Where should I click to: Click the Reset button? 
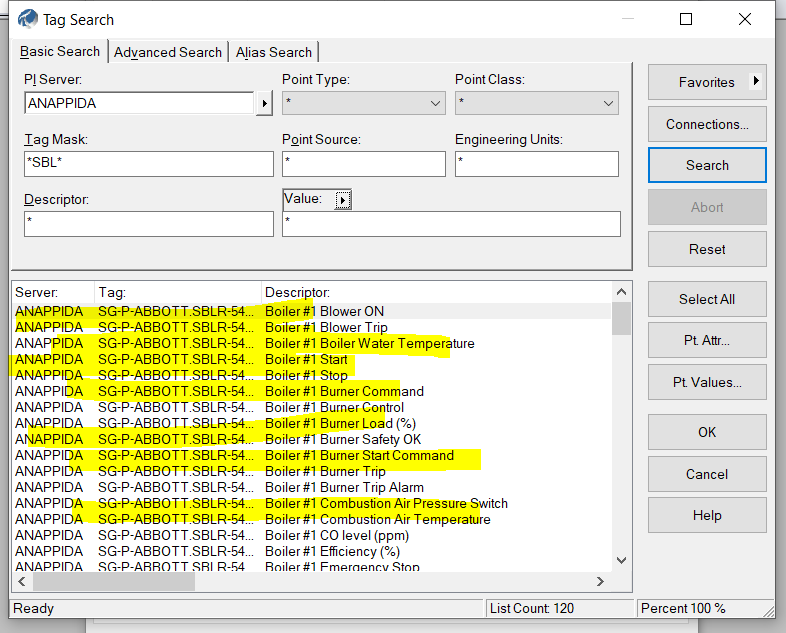click(x=707, y=249)
